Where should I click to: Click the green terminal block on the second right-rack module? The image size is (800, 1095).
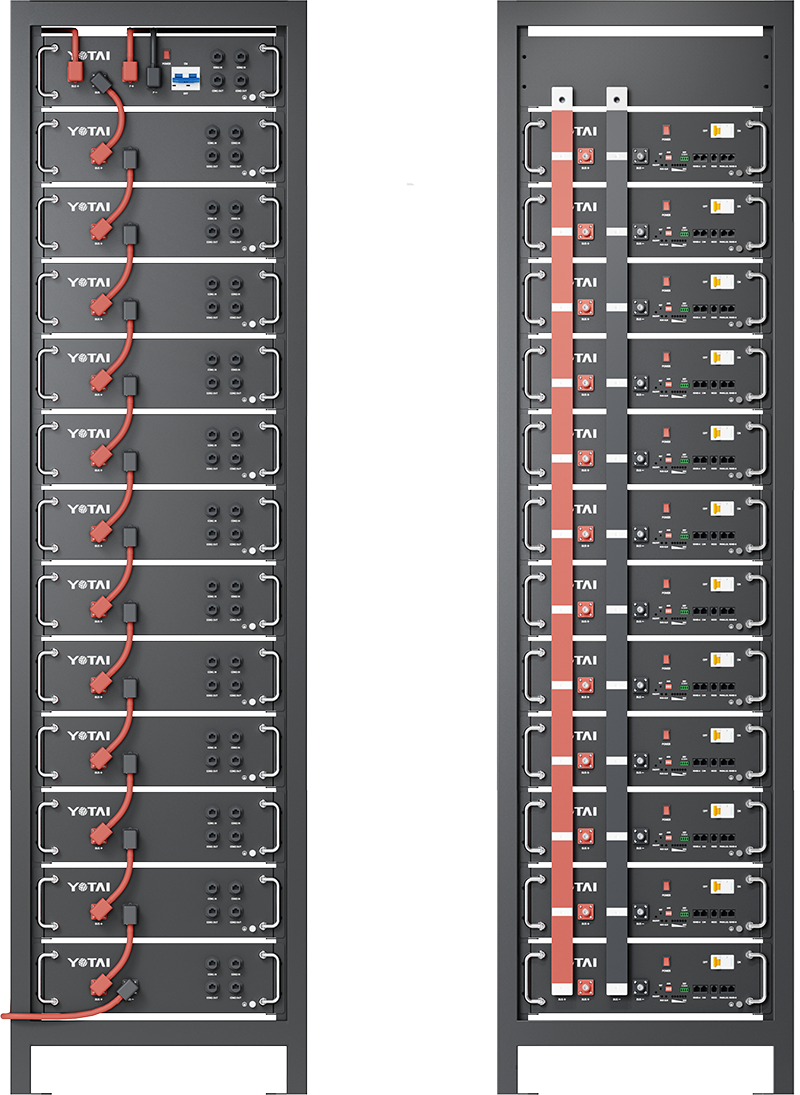(x=684, y=234)
